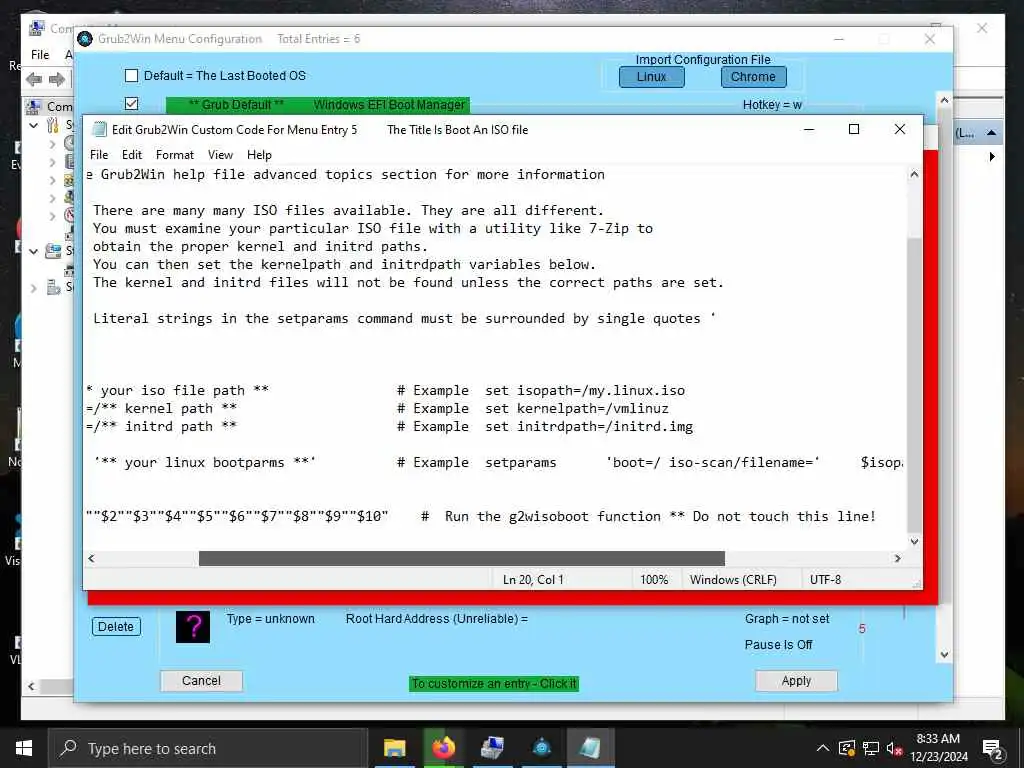The height and width of the screenshot is (768, 1024).
Task: Click the Notepad icon in the editor title bar
Action: pos(99,129)
